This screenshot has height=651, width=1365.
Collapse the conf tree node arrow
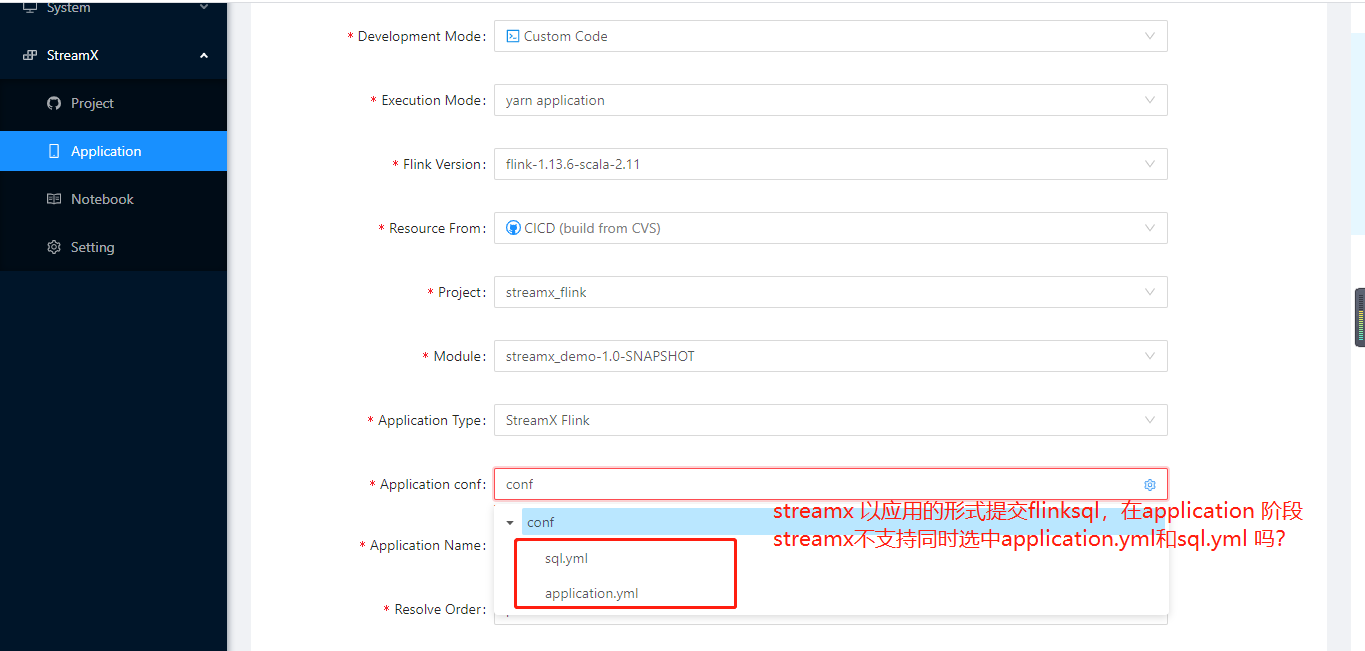[510, 522]
